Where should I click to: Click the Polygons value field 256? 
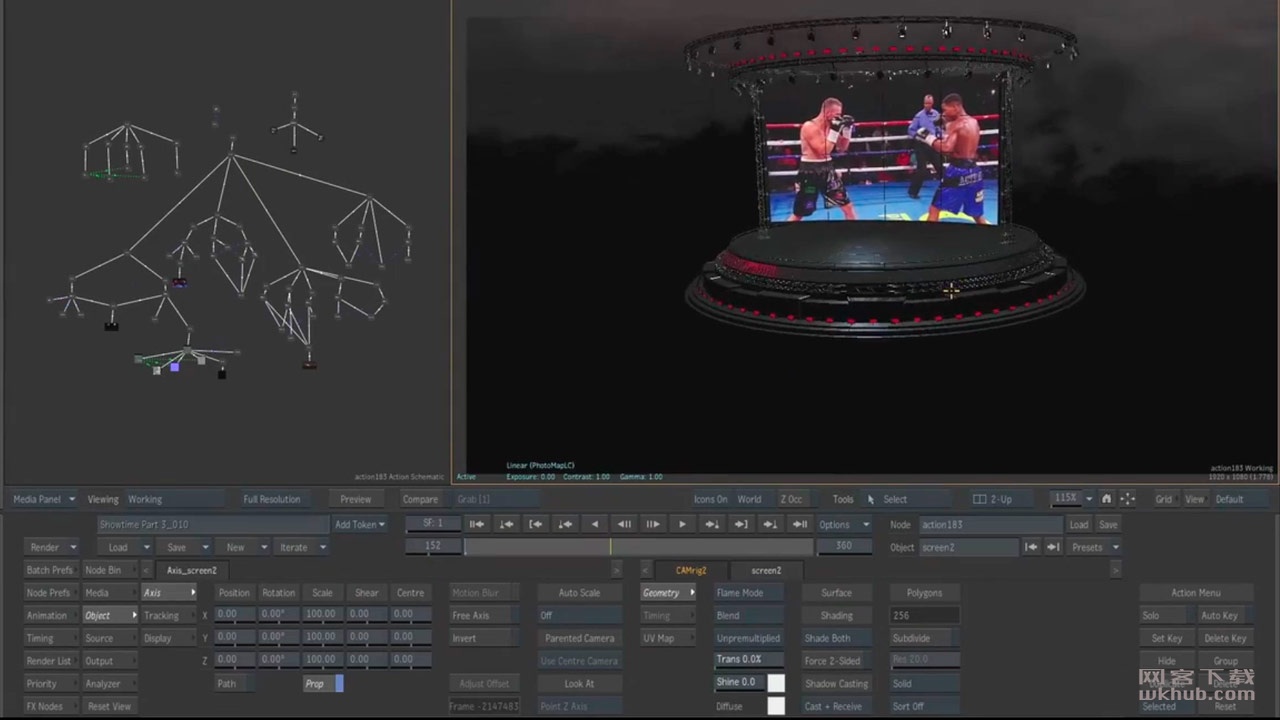pyautogui.click(x=925, y=616)
